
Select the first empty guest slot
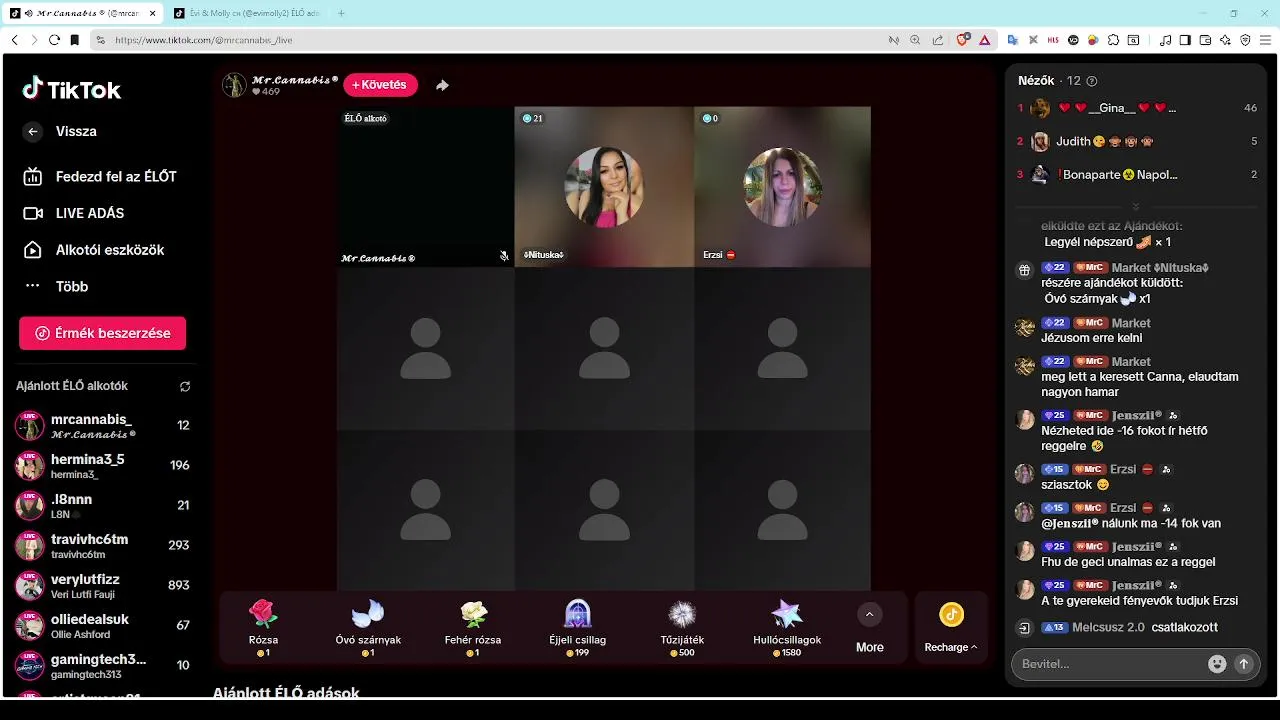coord(425,349)
